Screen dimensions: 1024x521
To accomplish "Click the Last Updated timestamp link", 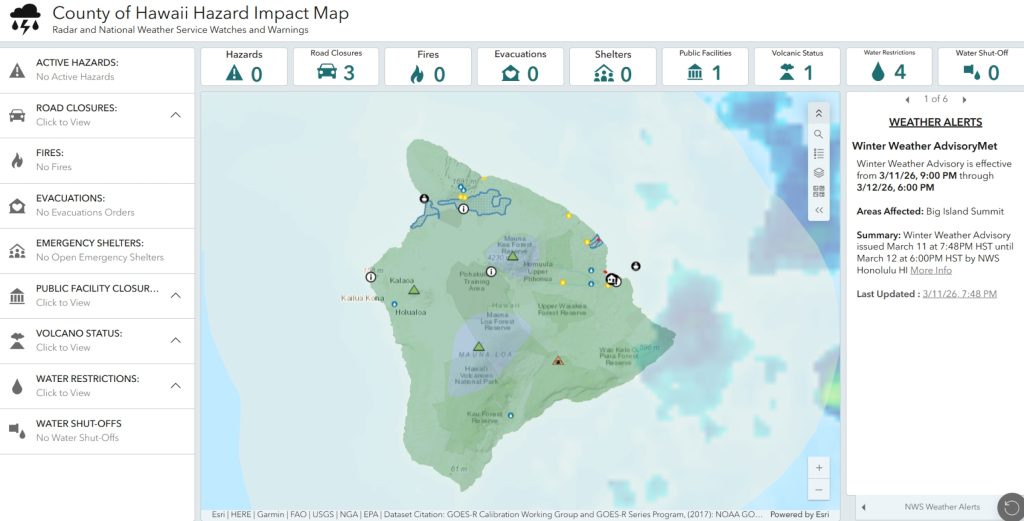I will [959, 294].
